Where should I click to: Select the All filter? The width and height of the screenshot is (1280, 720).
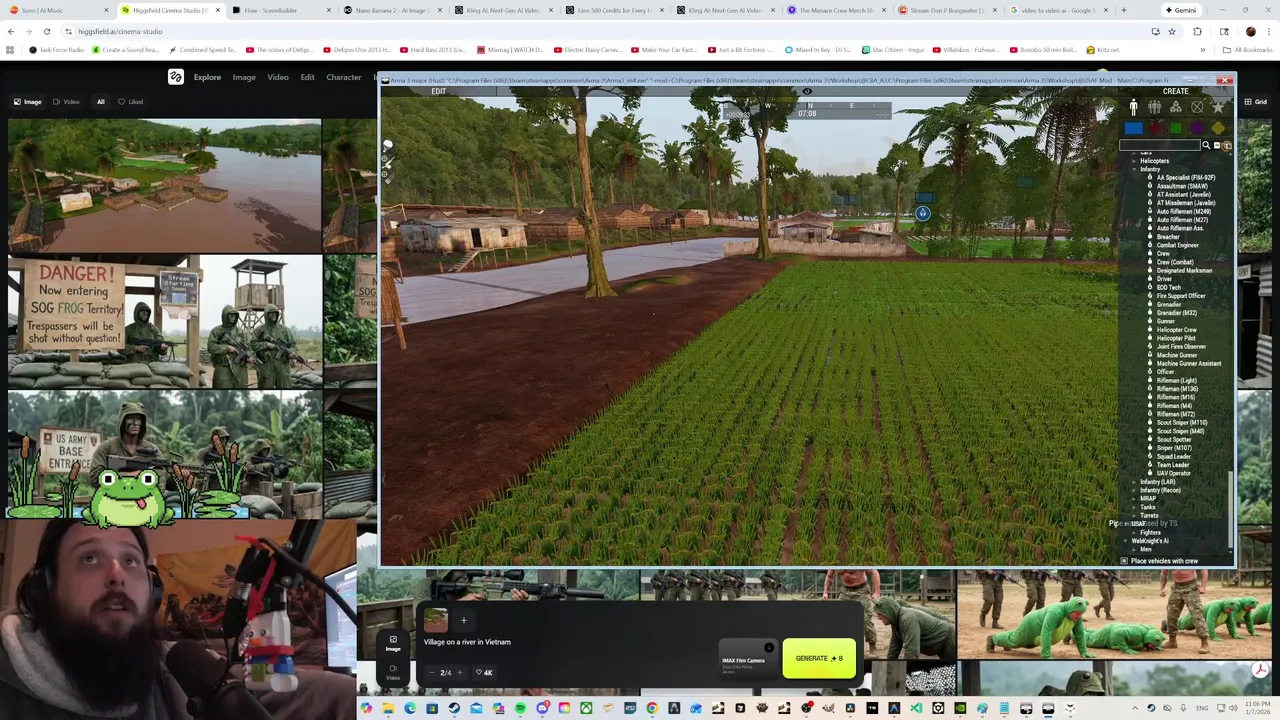tap(100, 101)
